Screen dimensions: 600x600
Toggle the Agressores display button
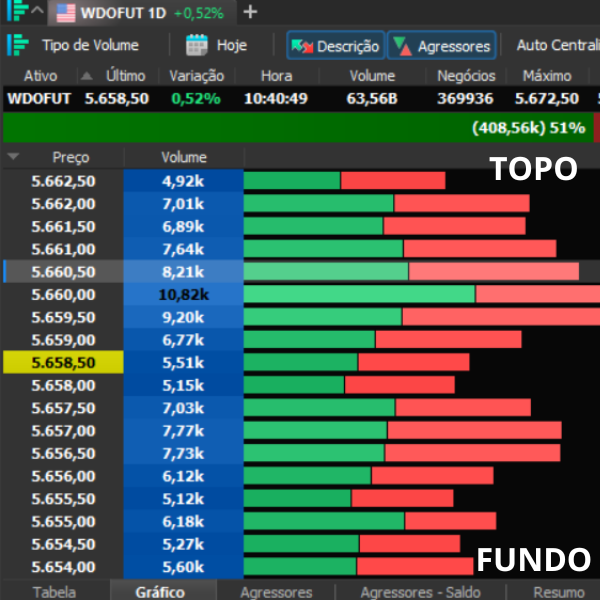(x=442, y=46)
